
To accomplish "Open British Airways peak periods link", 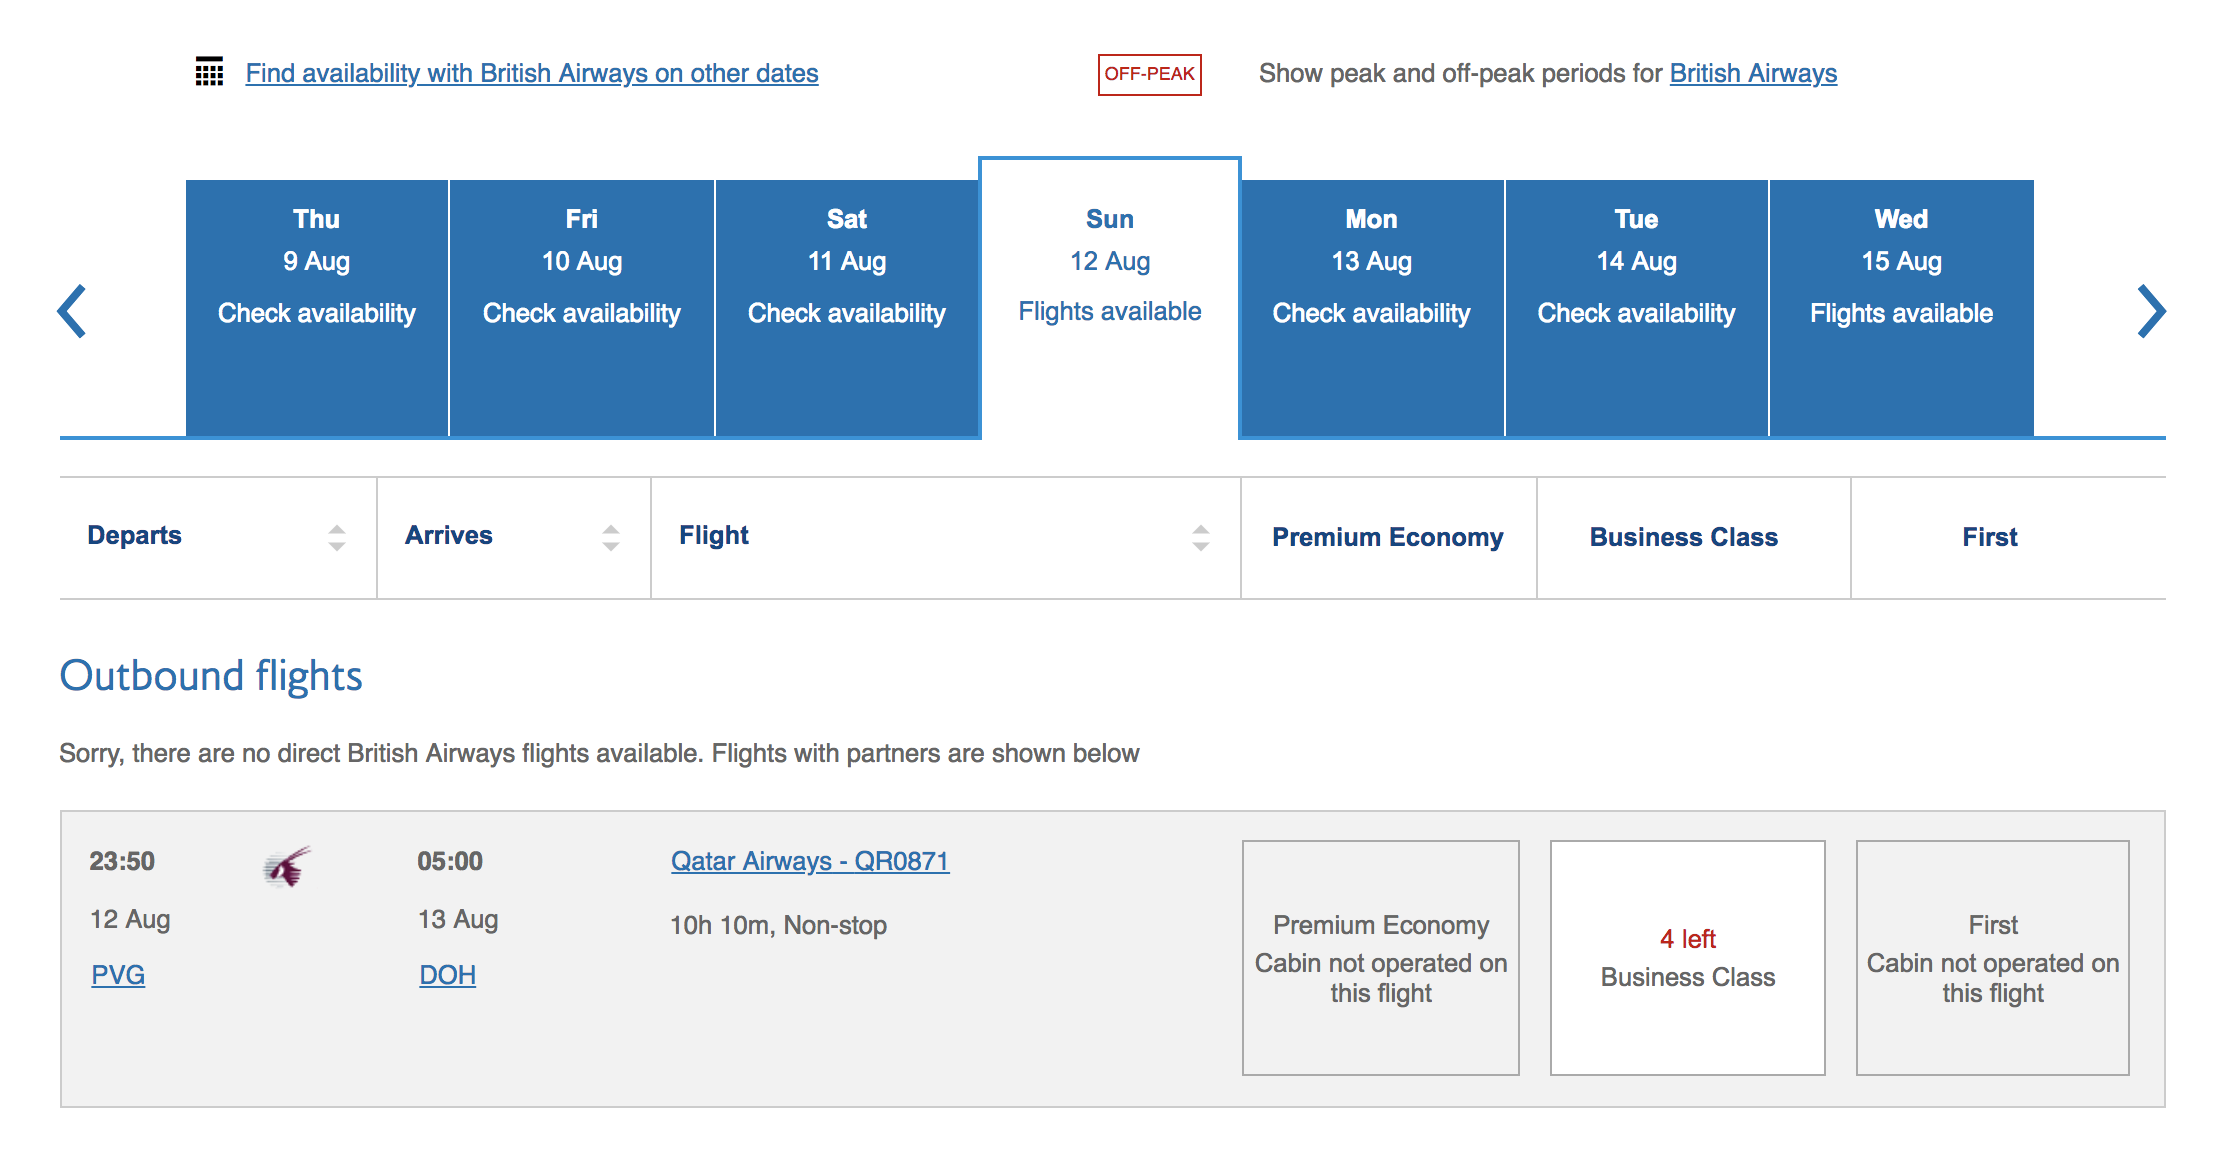I will 1753,73.
